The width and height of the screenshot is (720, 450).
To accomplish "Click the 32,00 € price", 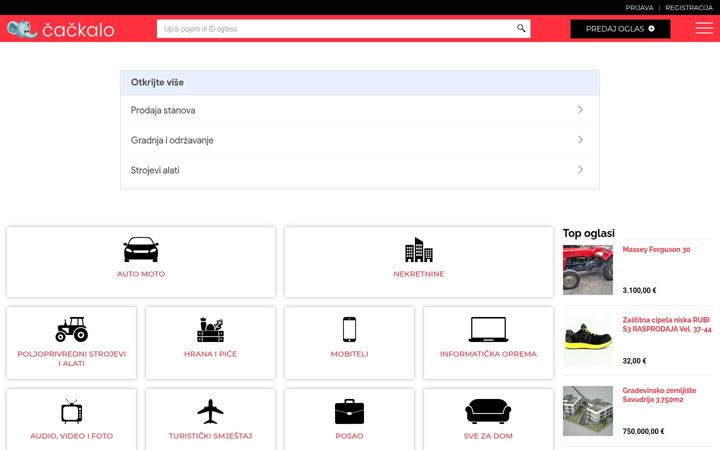I will click(634, 361).
